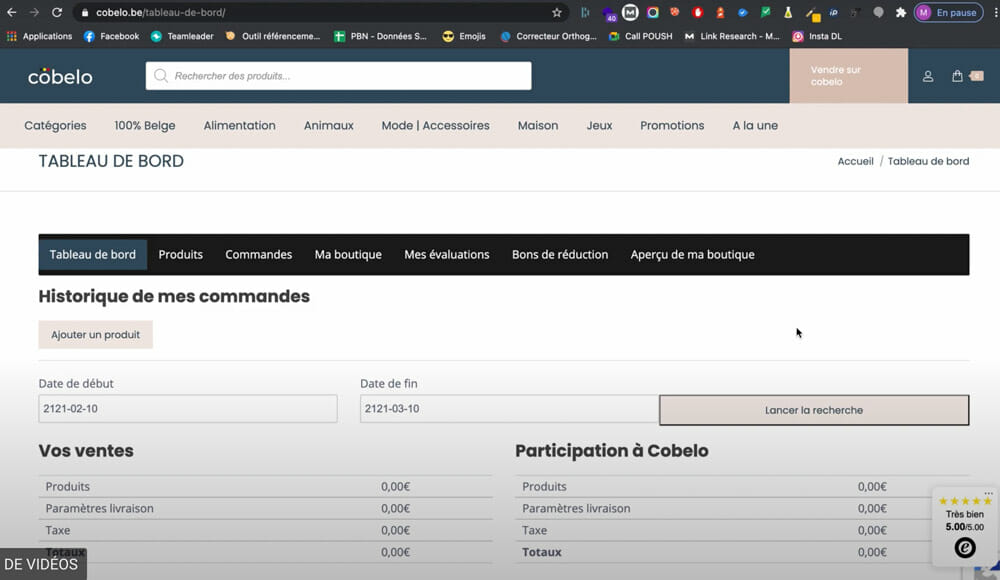Click the search magnifier icon
The image size is (1000, 580).
click(161, 76)
